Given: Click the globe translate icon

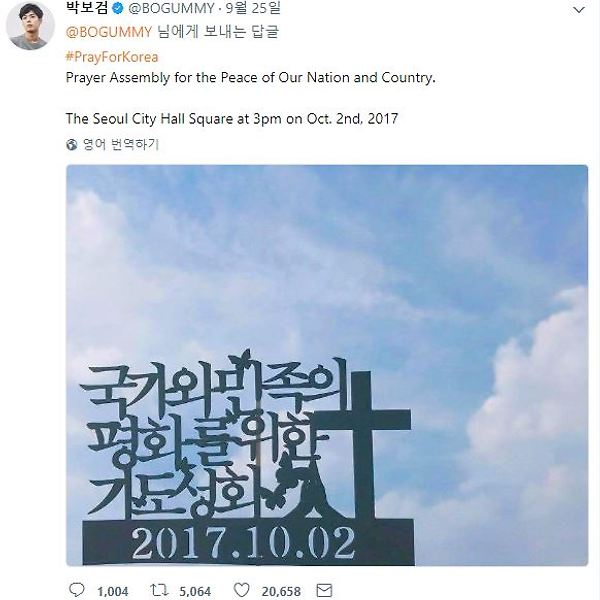Looking at the screenshot, I should pyautogui.click(x=72, y=145).
